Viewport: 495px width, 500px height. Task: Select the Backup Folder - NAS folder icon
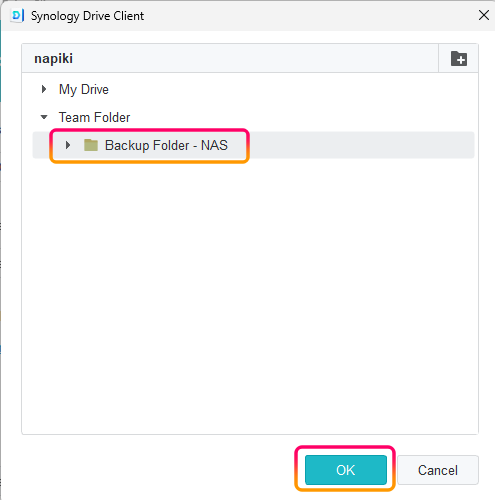[91, 145]
